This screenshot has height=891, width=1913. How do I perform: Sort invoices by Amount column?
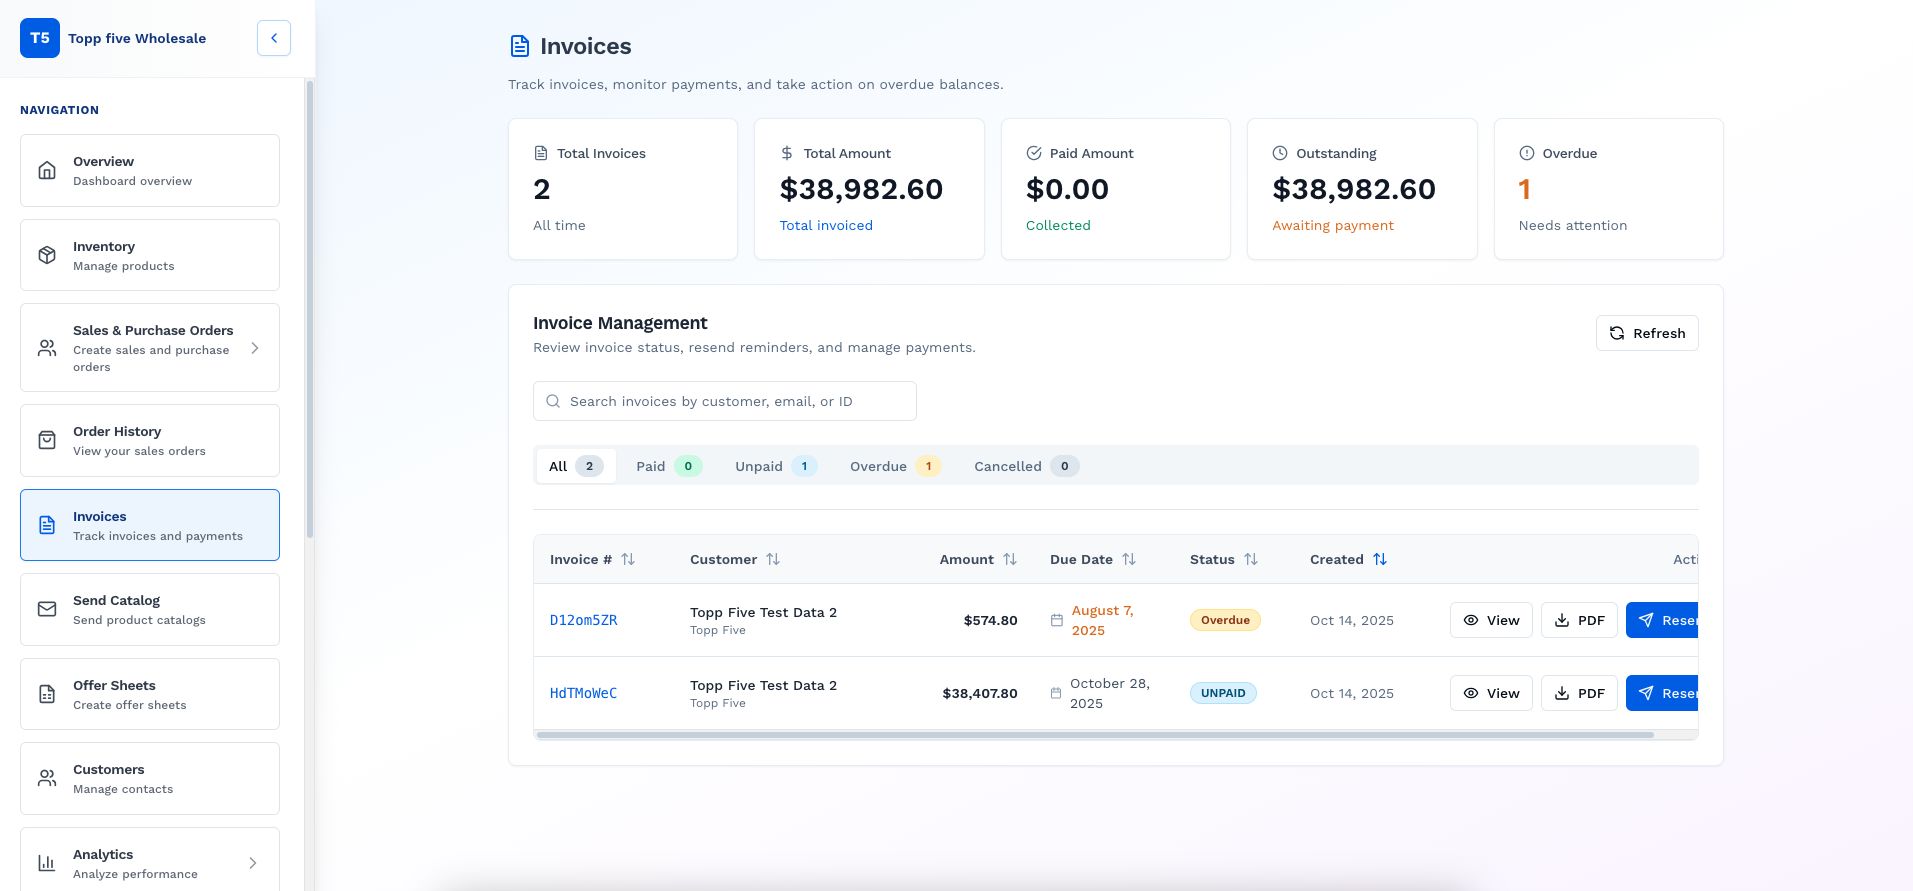(x=1009, y=559)
